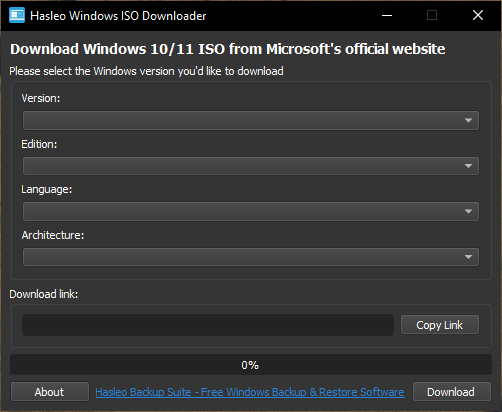Open the Edition dropdown
This screenshot has width=502, height=412.
(251, 166)
